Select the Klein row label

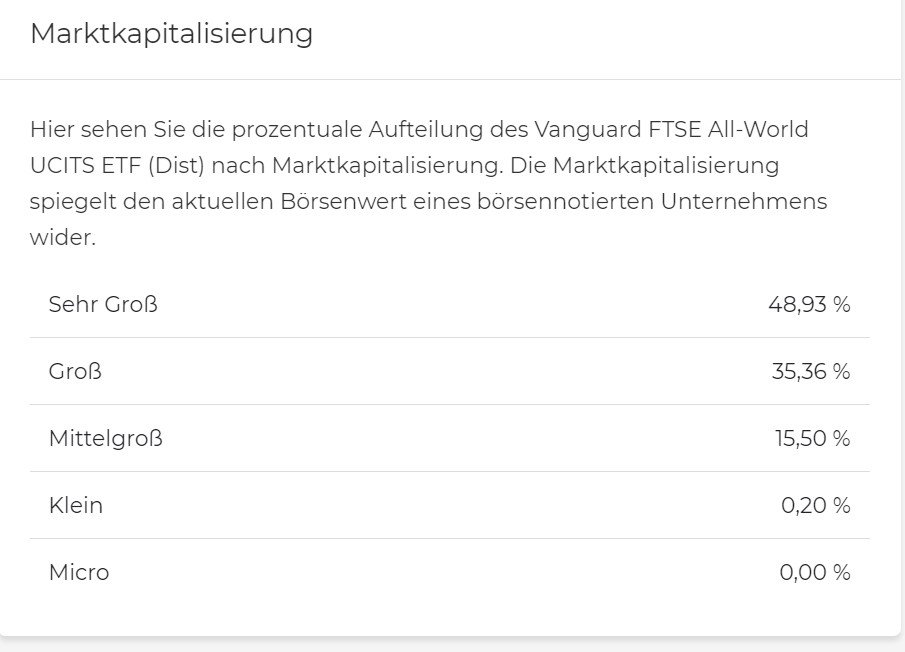(x=75, y=505)
